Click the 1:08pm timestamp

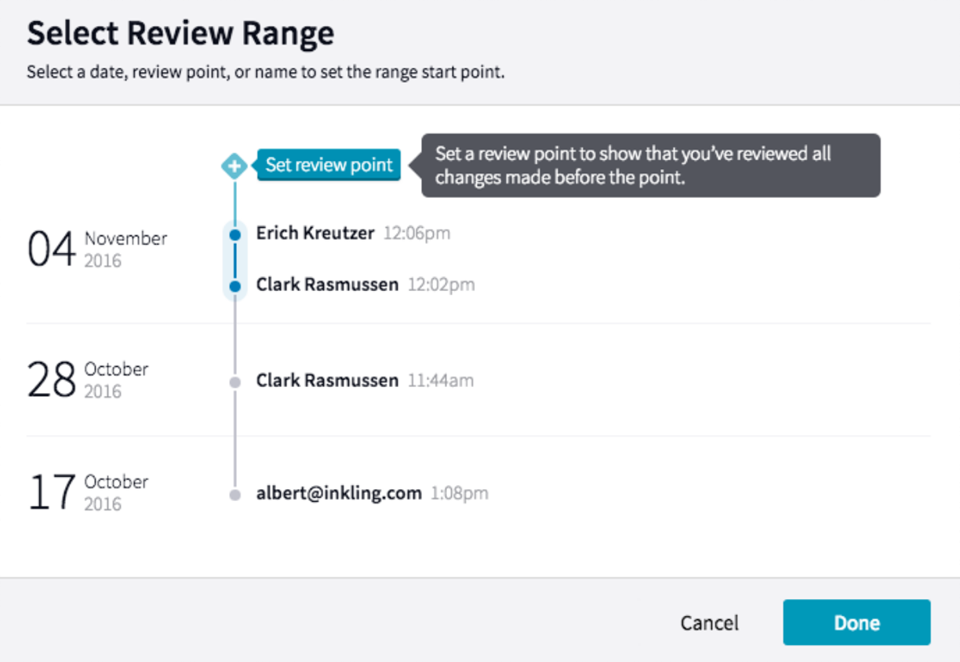point(460,494)
